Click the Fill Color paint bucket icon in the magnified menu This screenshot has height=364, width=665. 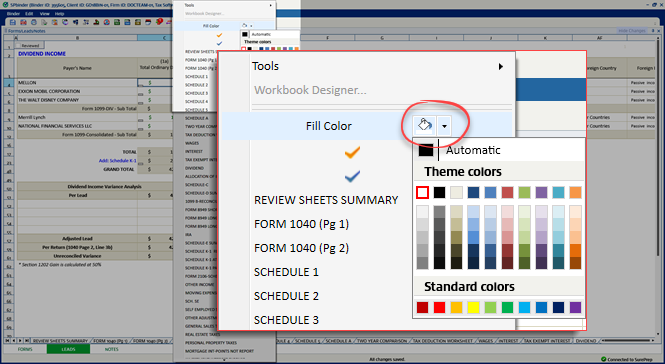click(425, 126)
